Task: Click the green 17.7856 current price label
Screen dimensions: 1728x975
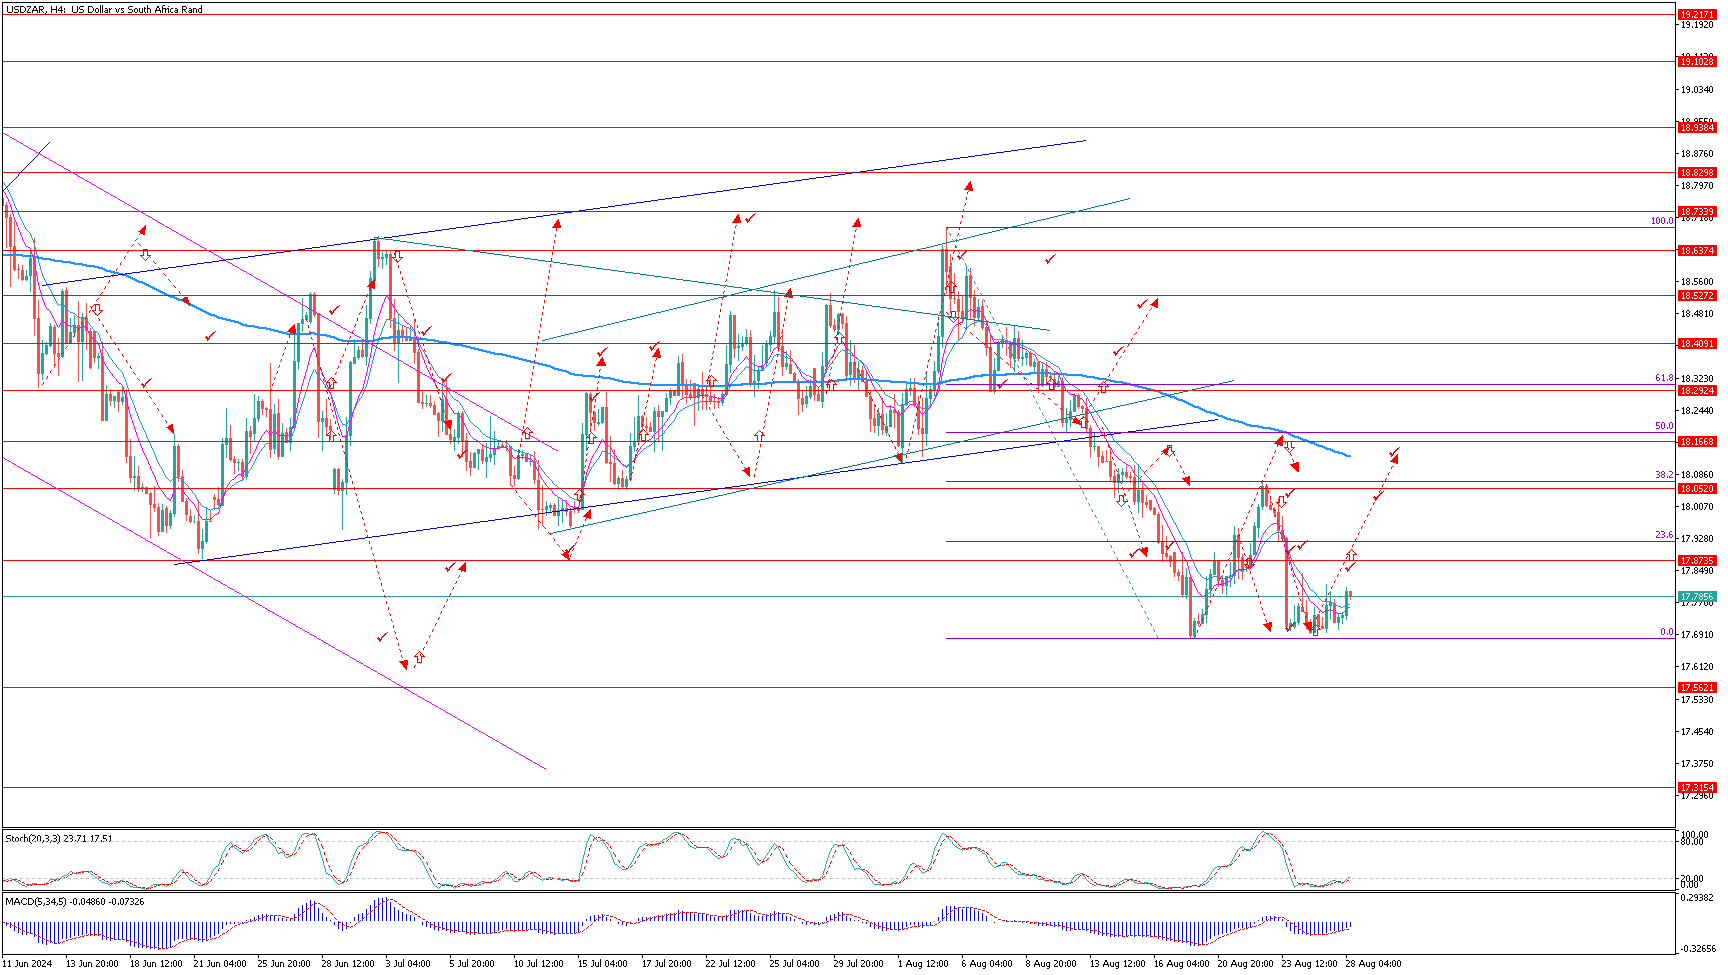Action: pos(1697,597)
